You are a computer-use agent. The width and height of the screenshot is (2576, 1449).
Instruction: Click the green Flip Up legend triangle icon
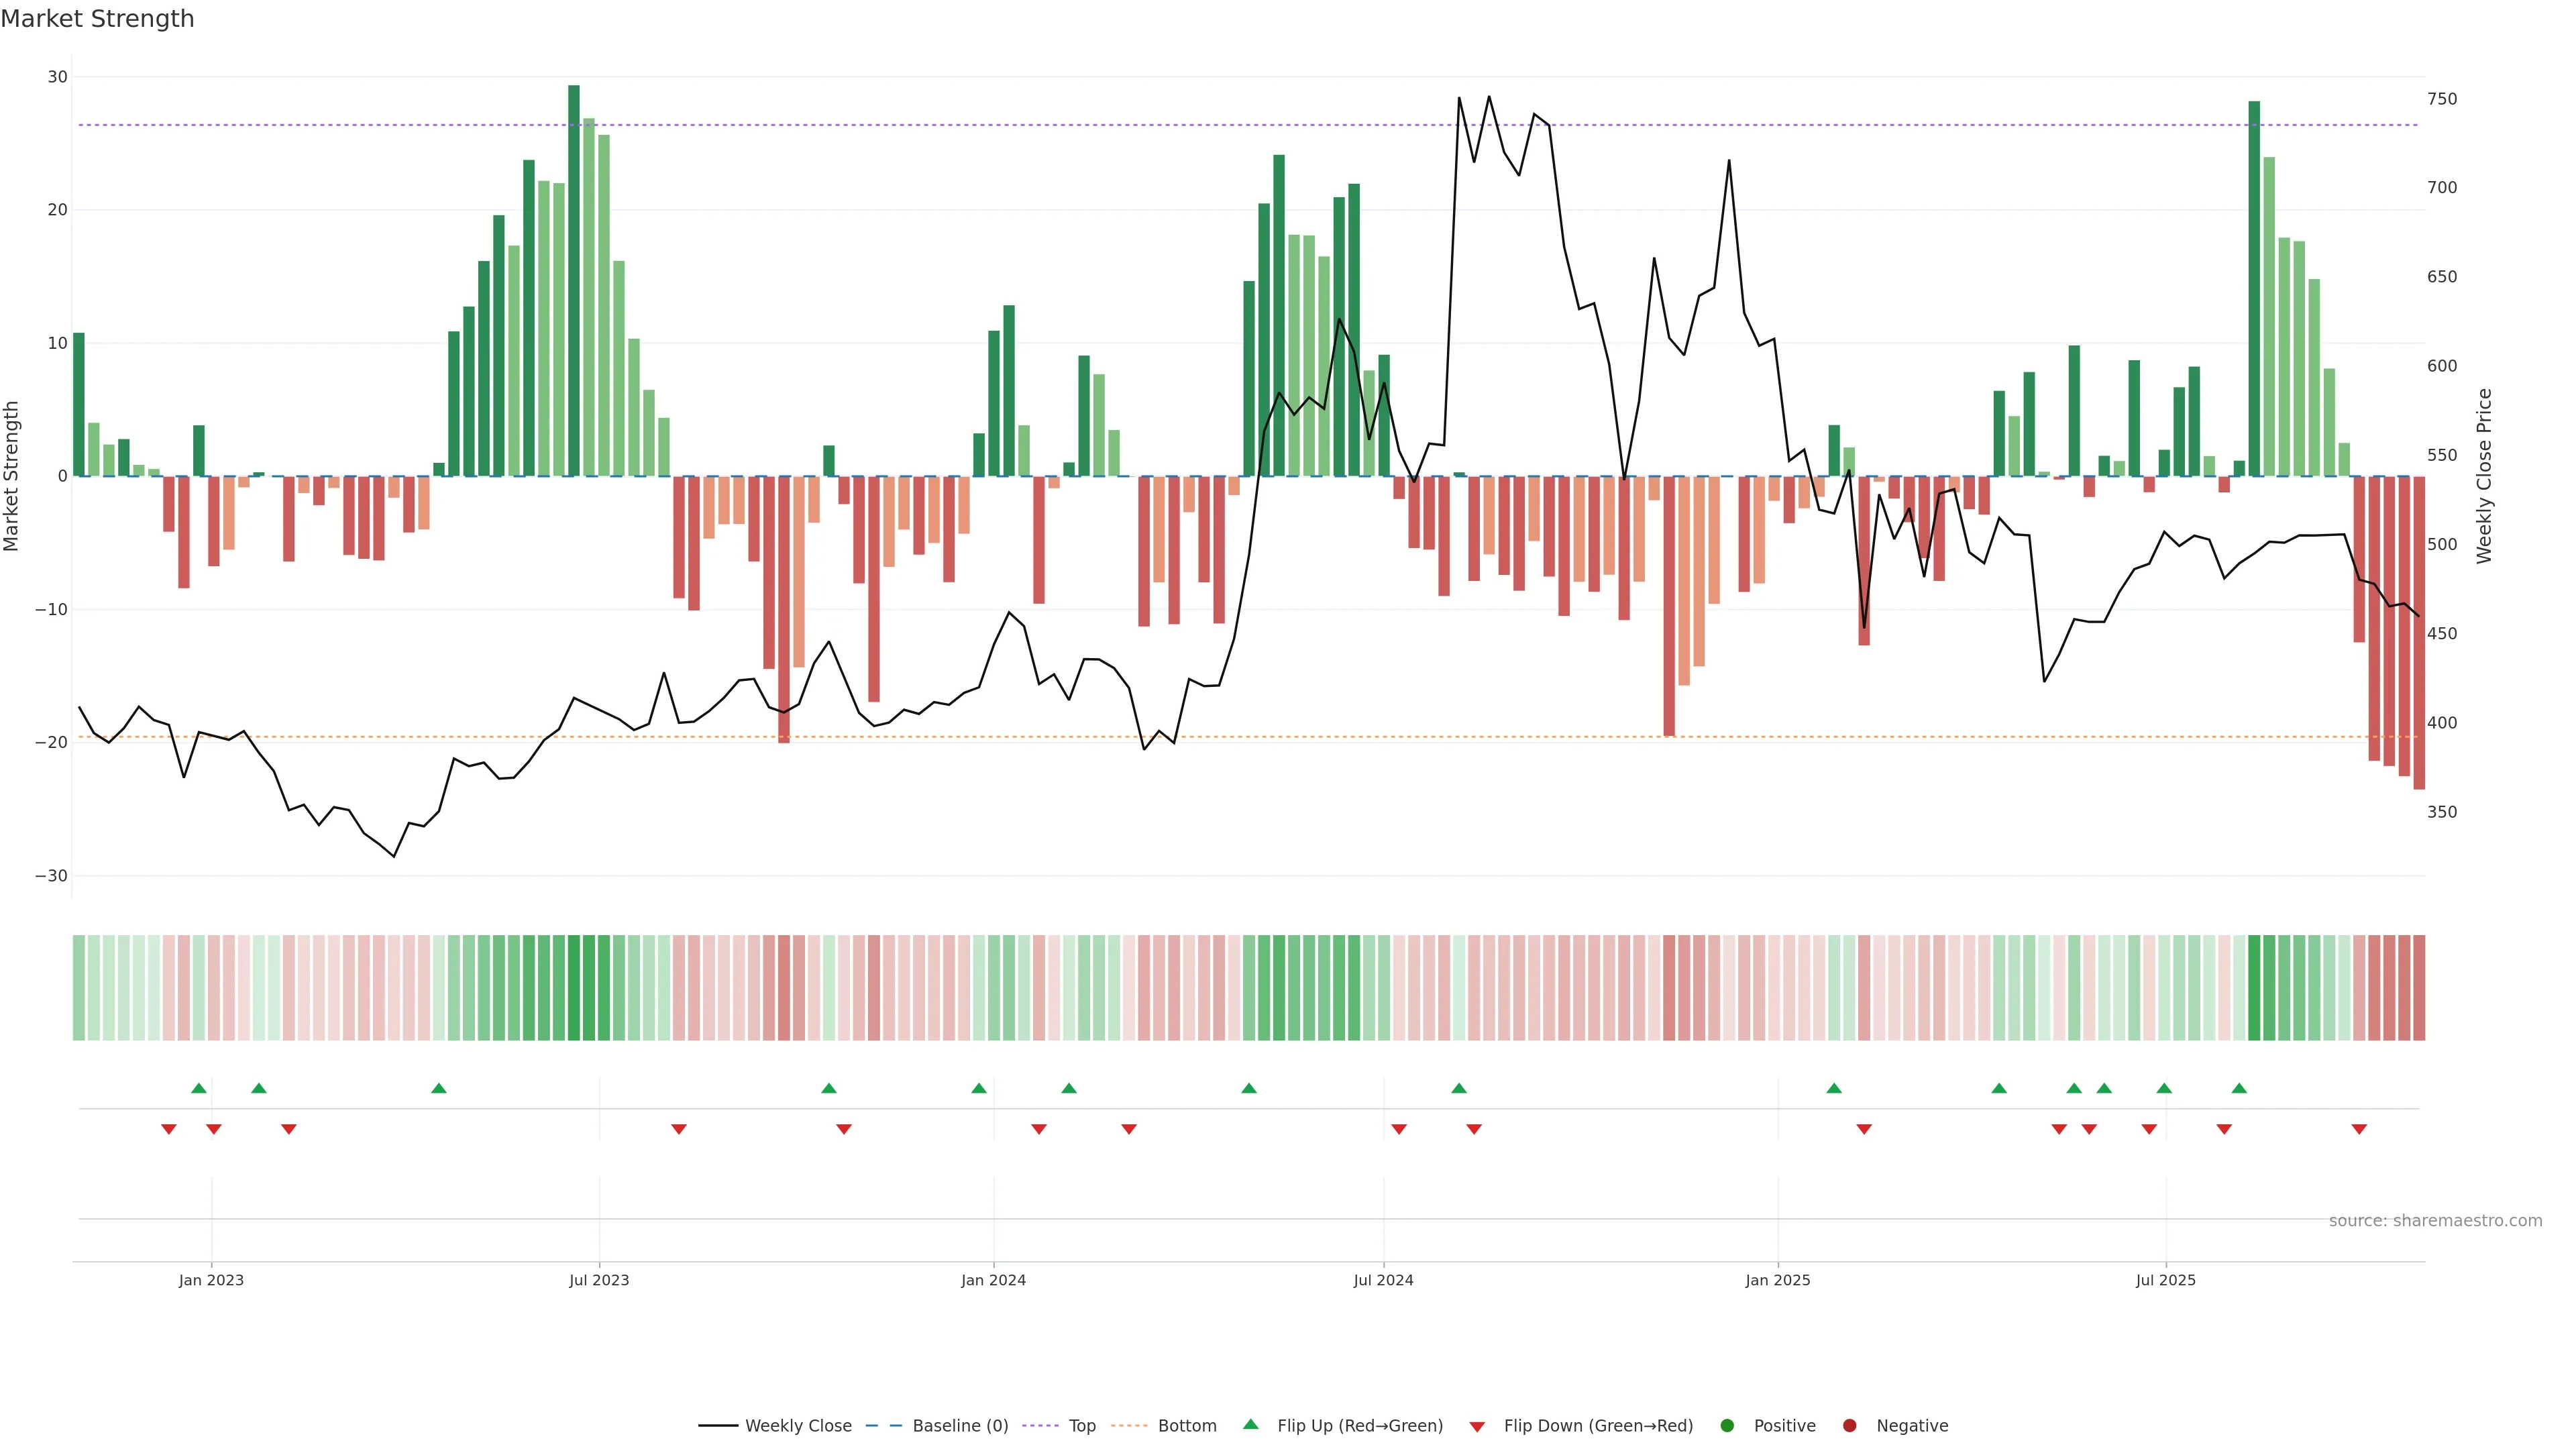tap(1250, 1424)
